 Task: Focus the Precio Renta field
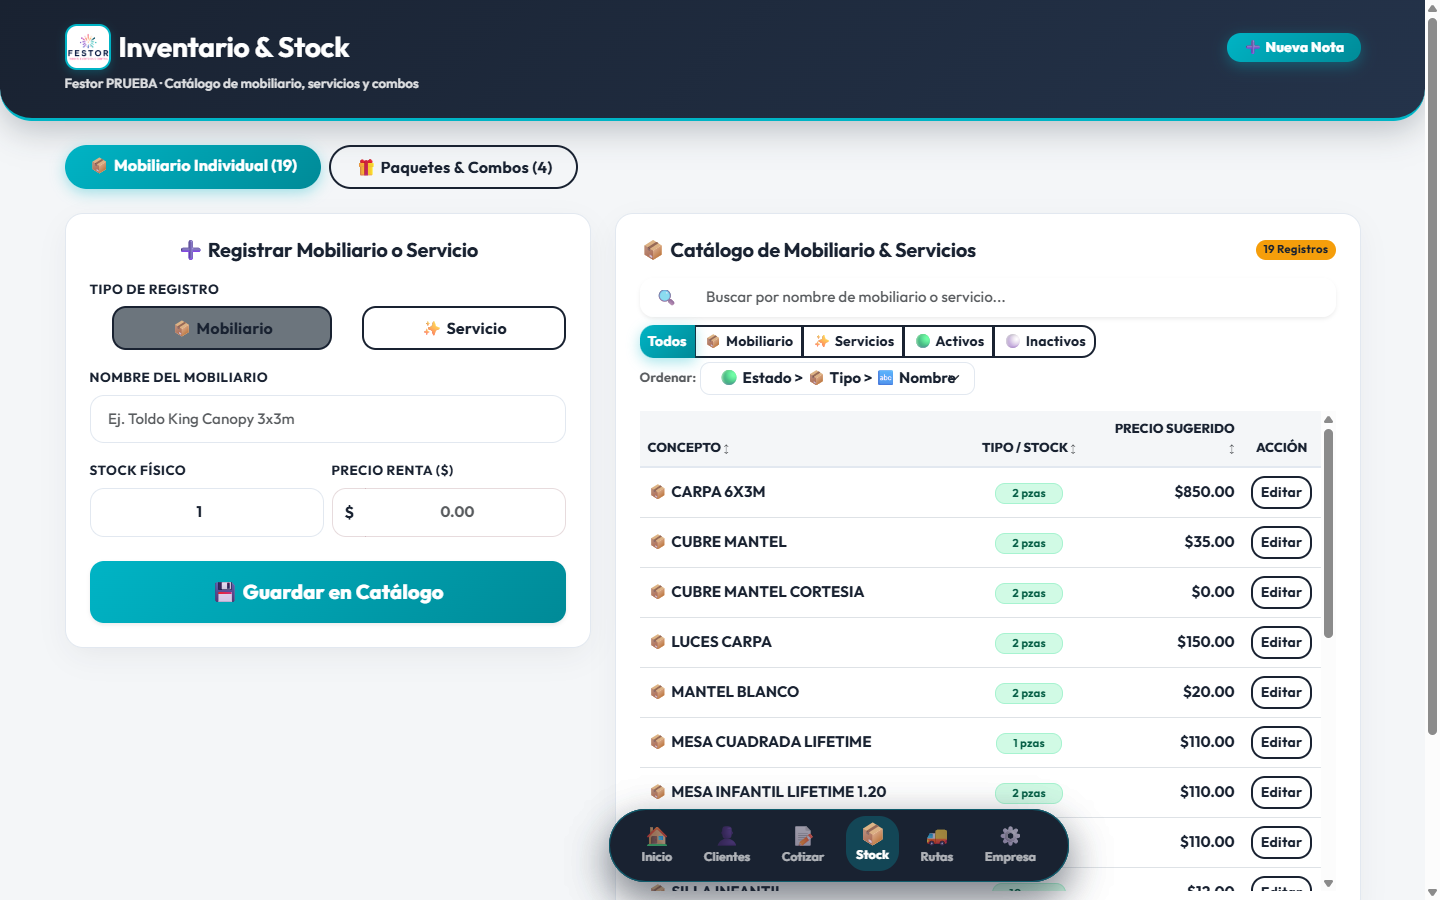pyautogui.click(x=449, y=512)
